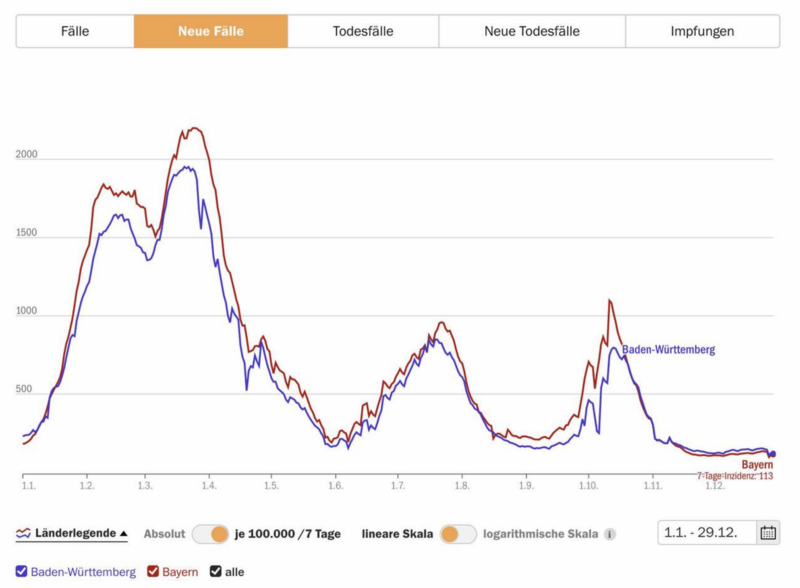Click the Bayern line label in chart
This screenshot has height=588, width=800.
point(757,464)
